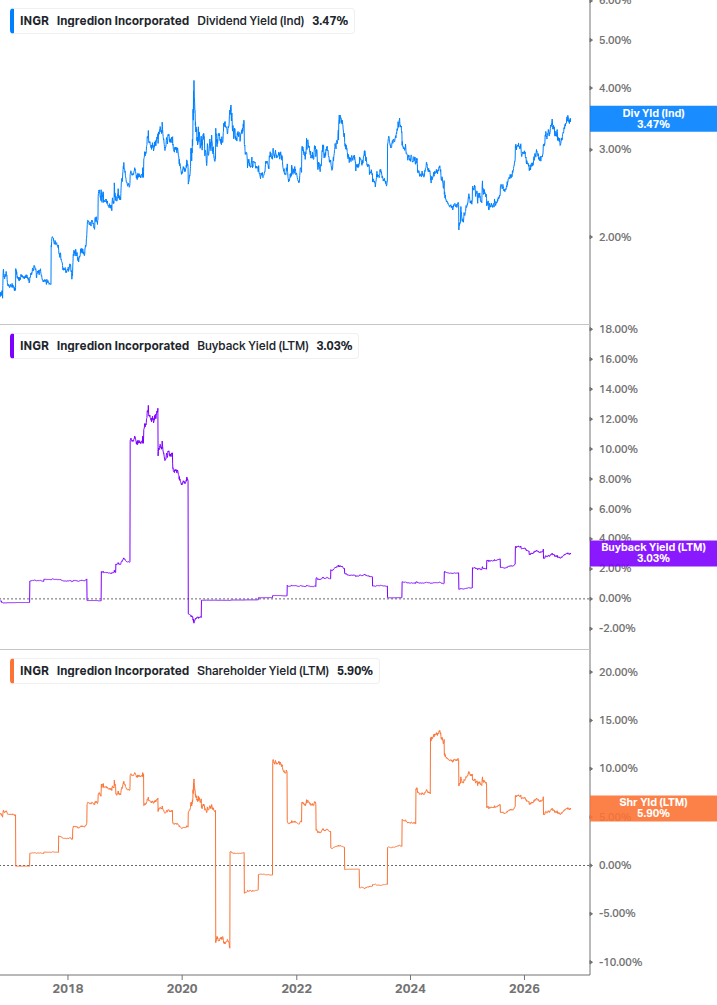Click the 15.00% tick on the shareholder yield axis
The width and height of the screenshot is (717, 1005).
tap(618, 720)
